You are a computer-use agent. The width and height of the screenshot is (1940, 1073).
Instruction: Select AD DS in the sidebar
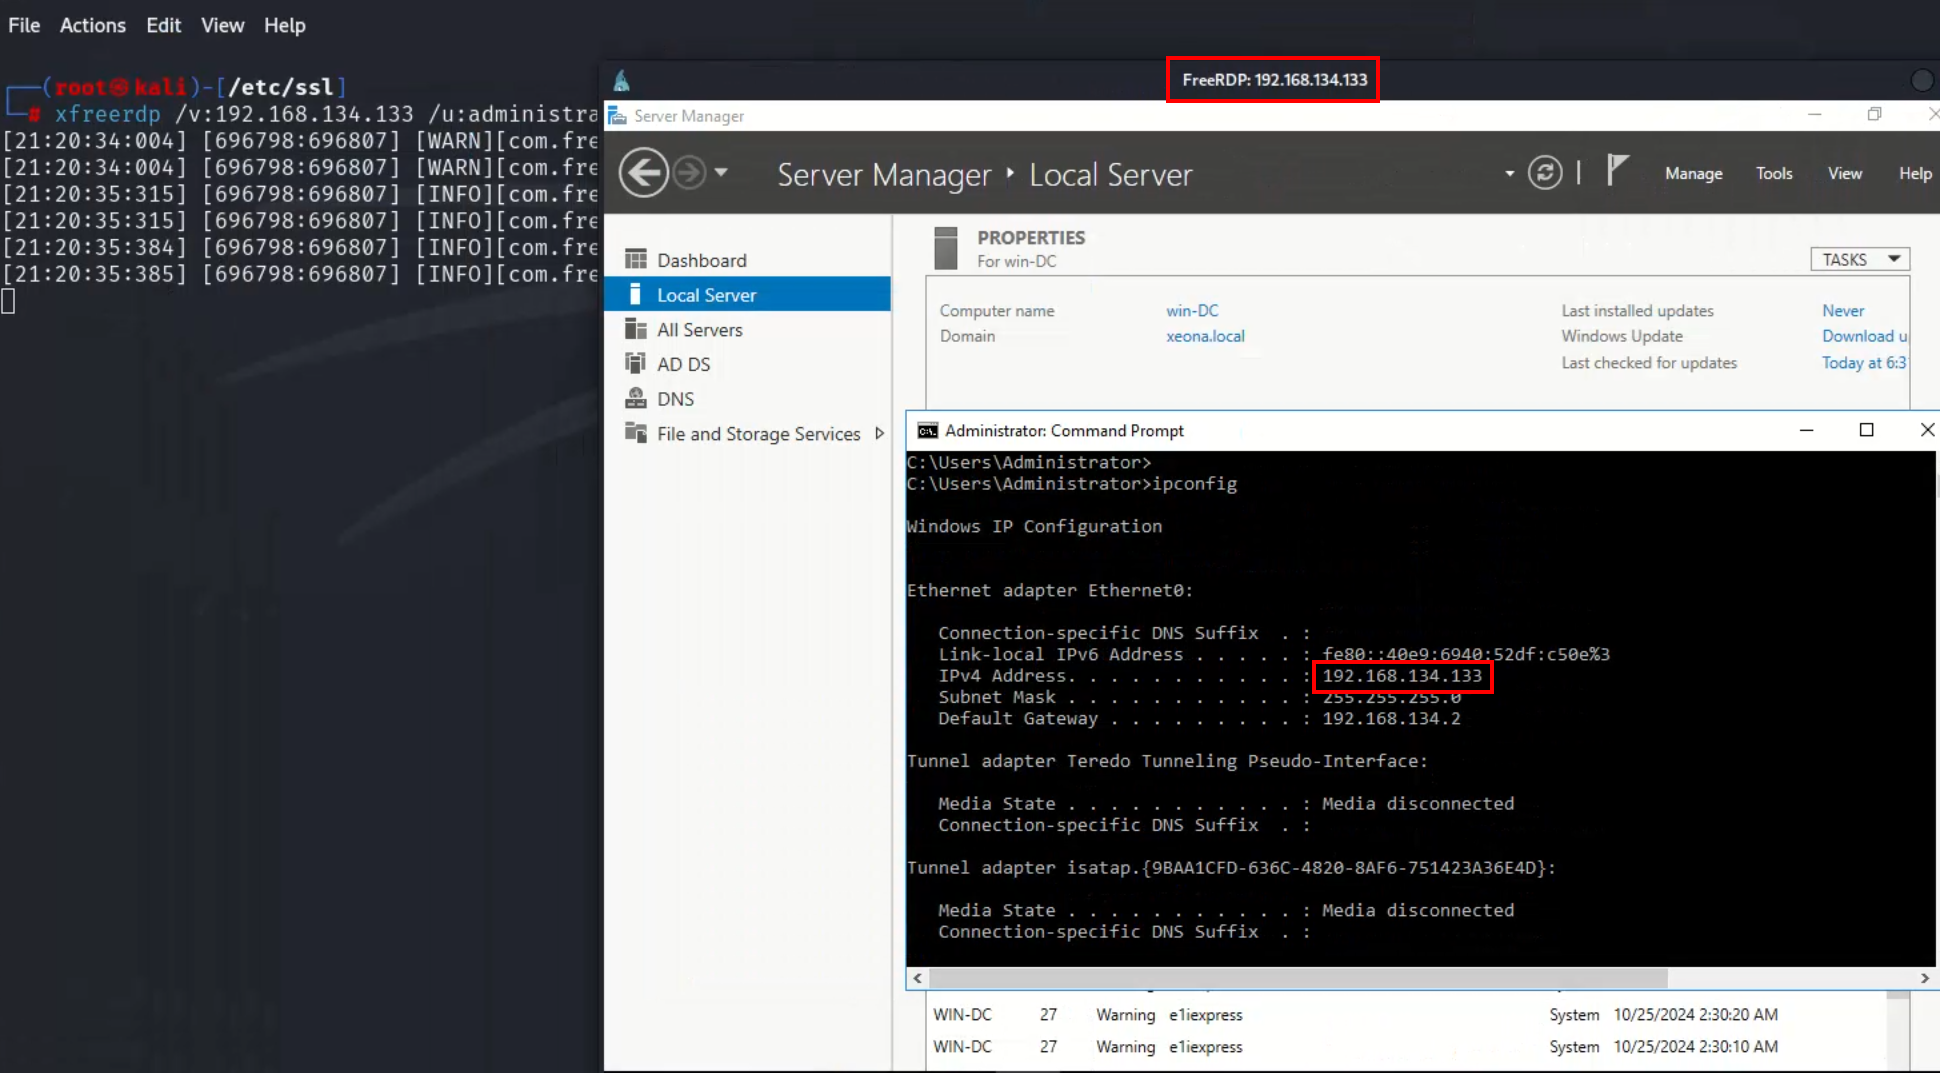click(x=747, y=364)
